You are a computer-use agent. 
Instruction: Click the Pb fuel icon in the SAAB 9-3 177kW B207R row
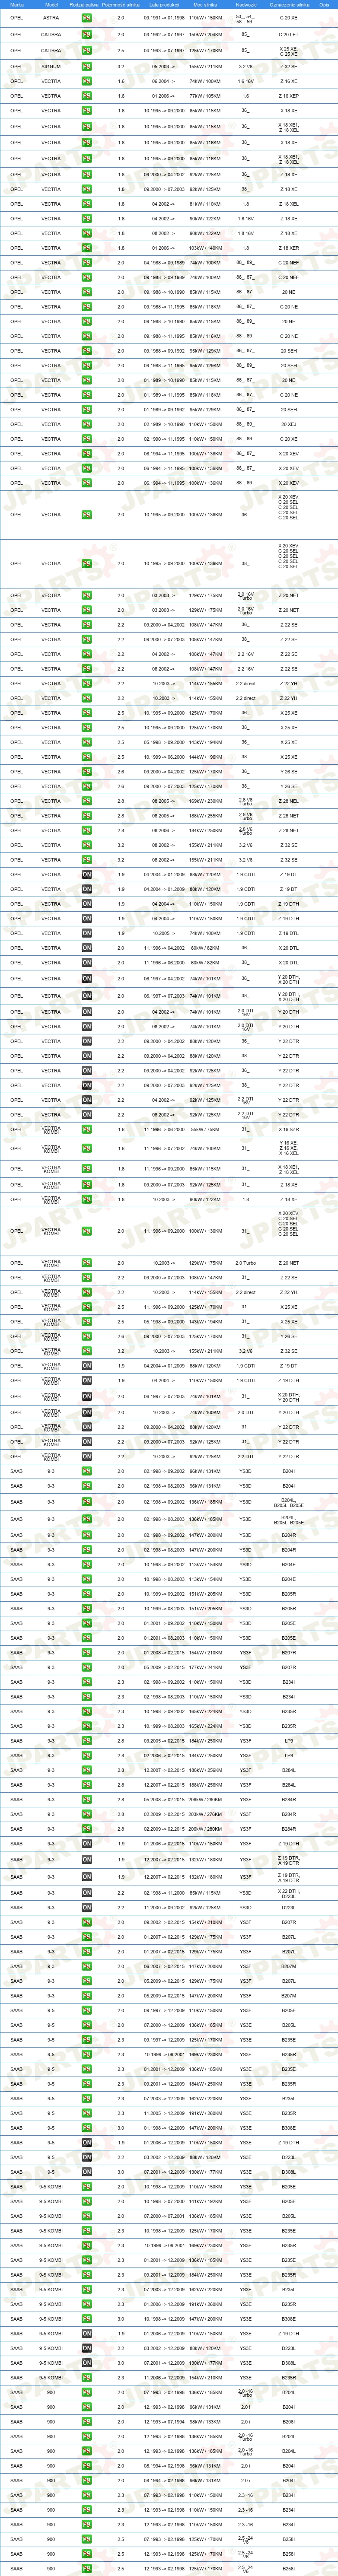click(87, 1668)
